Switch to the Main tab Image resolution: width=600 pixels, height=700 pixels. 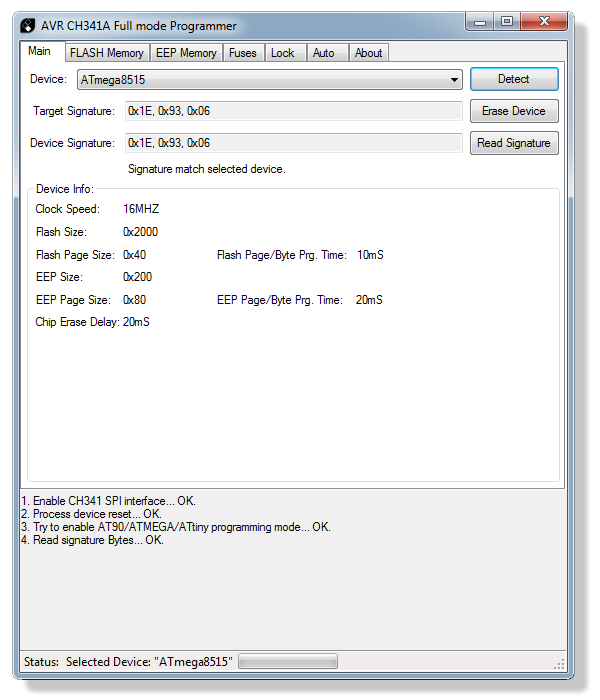point(42,51)
